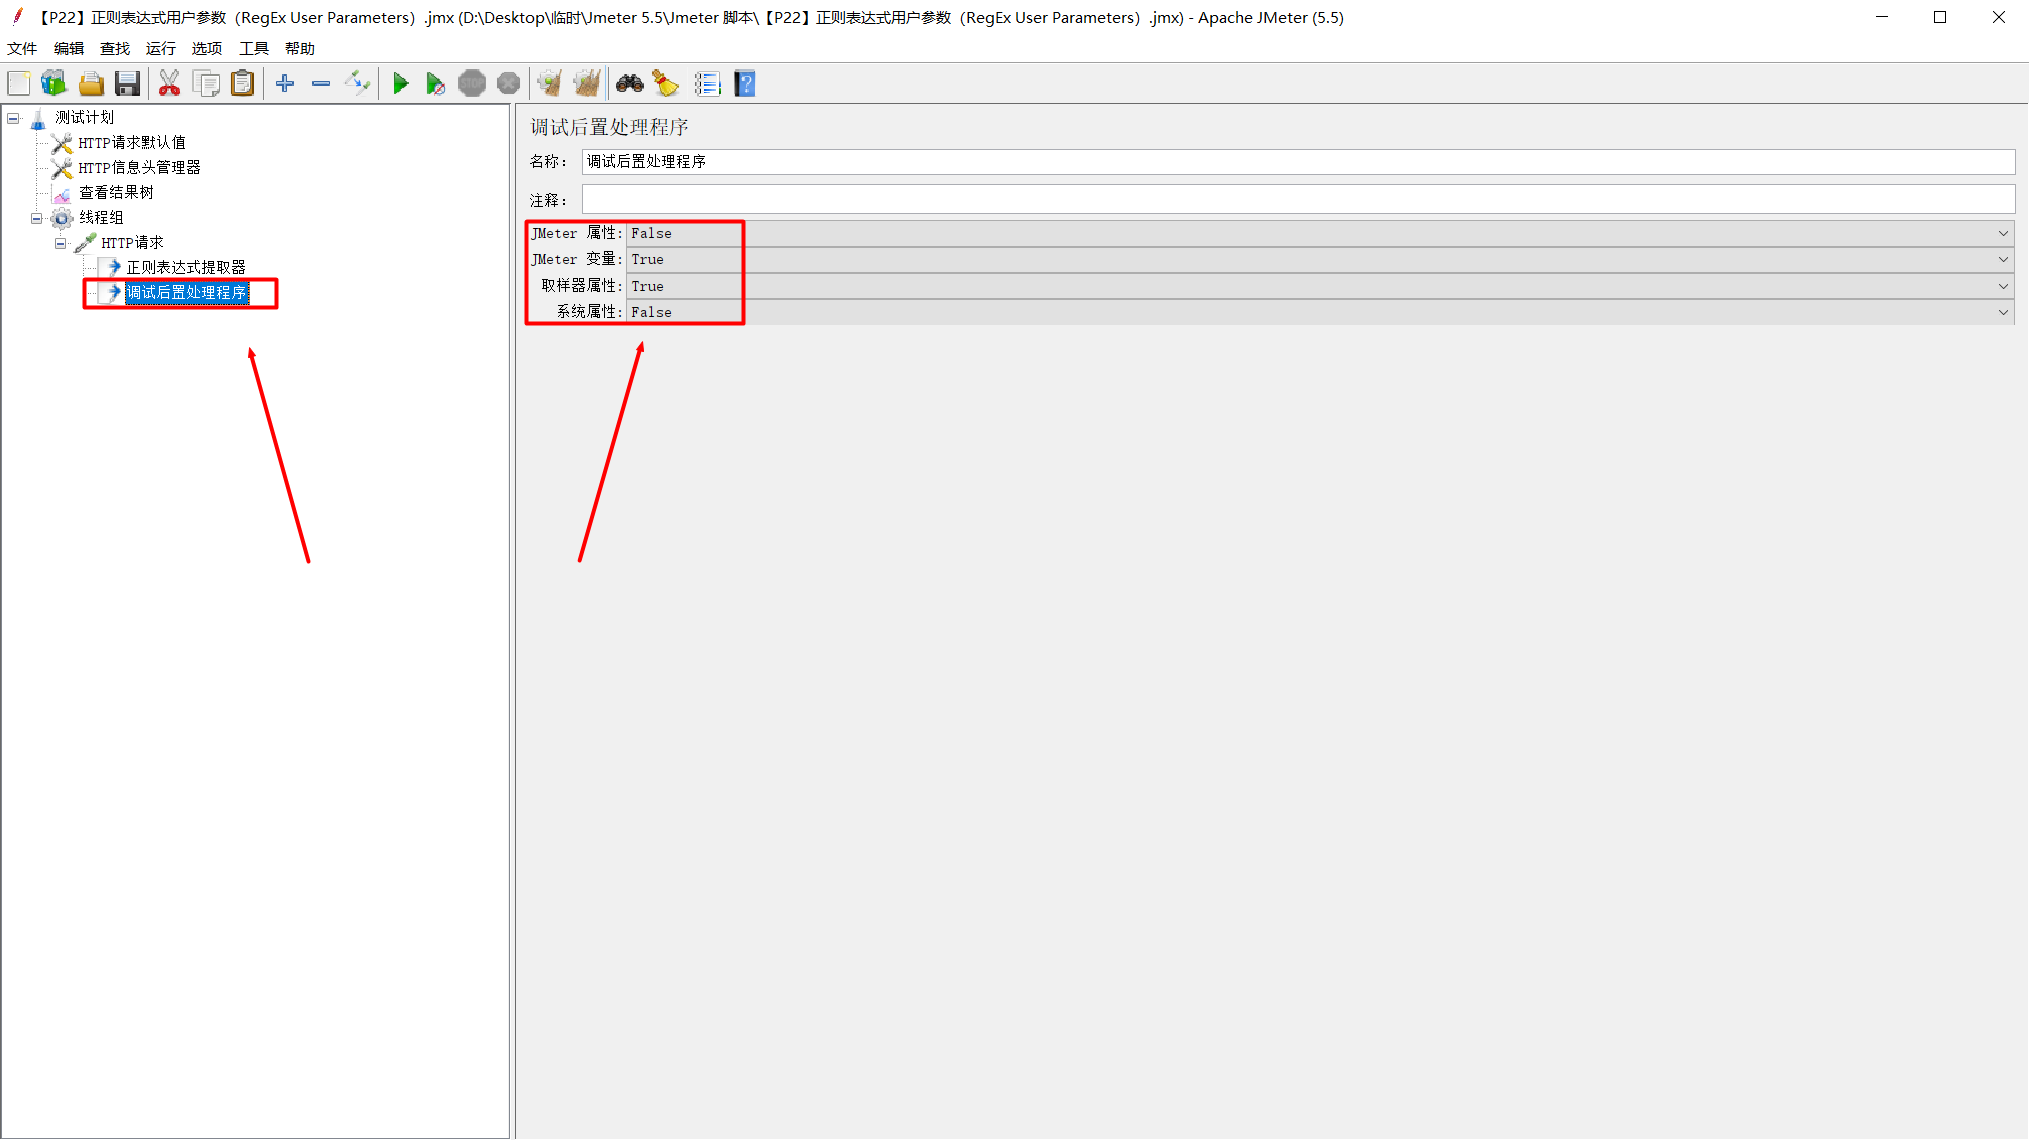Open function helper list icon
The image size is (2029, 1140).
click(707, 84)
